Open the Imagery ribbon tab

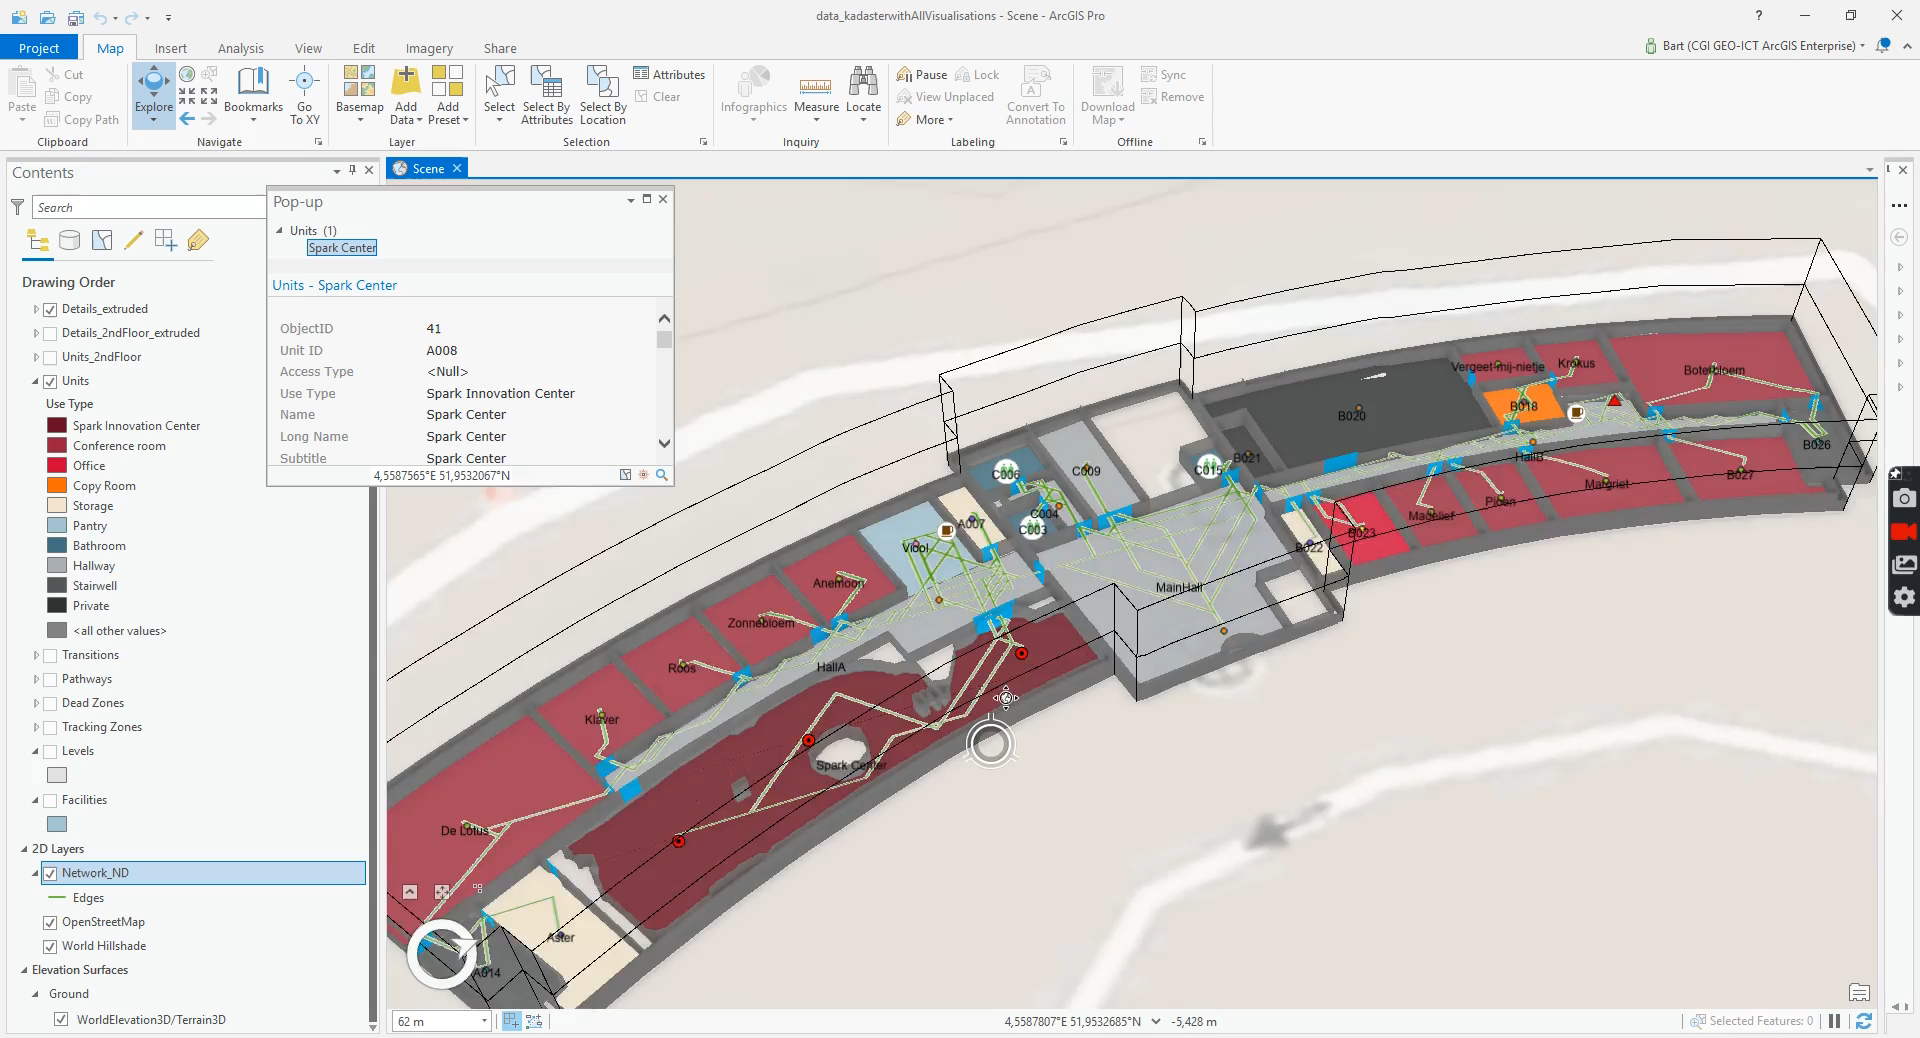point(429,48)
